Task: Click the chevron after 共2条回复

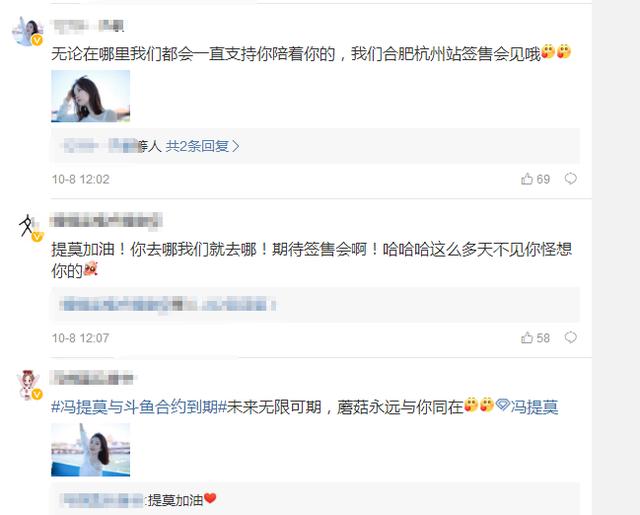Action: tap(236, 147)
